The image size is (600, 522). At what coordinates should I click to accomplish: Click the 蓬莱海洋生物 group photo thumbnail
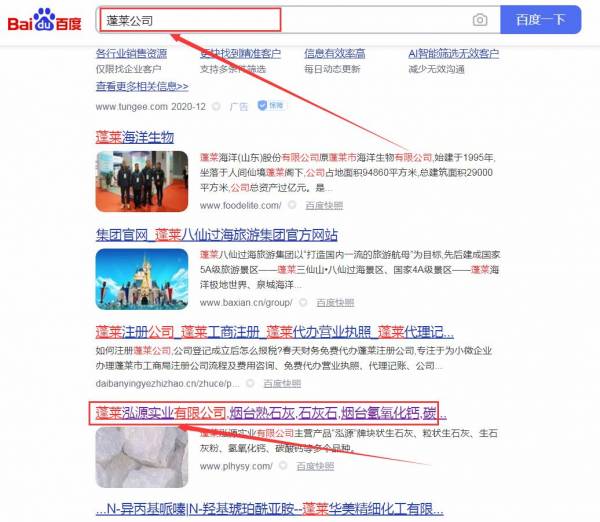tap(141, 180)
